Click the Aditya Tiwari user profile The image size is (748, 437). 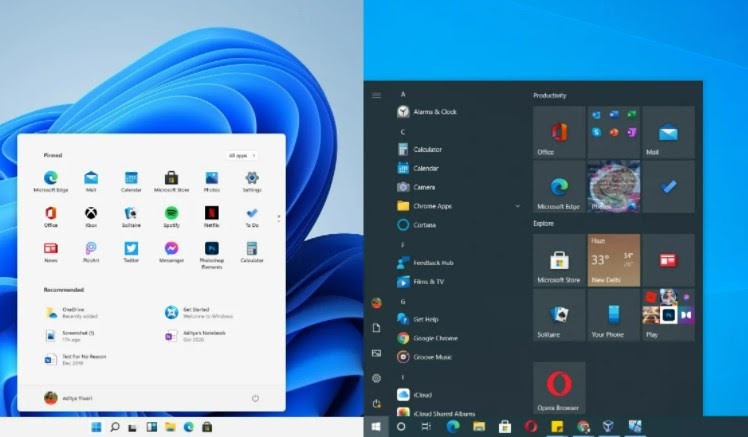click(68, 398)
